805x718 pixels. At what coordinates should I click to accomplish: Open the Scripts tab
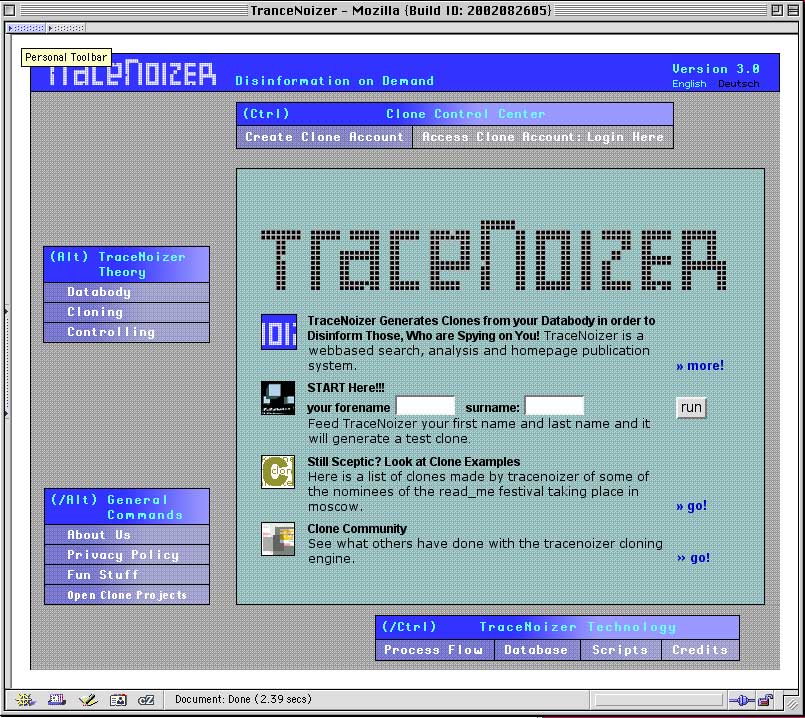pyautogui.click(x=621, y=650)
